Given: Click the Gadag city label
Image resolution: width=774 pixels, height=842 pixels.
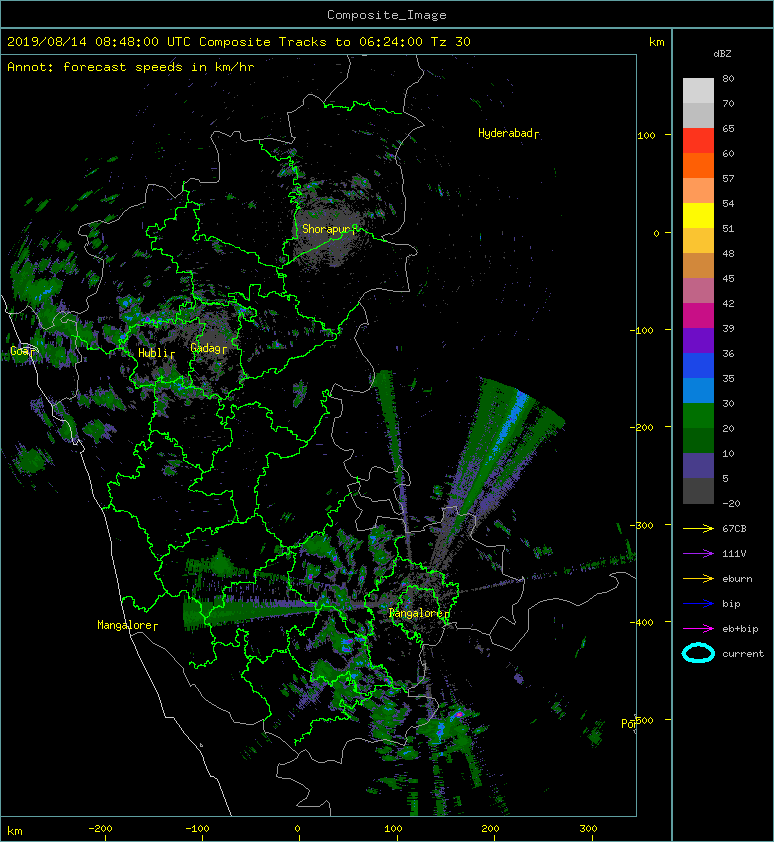Looking at the screenshot, I should pyautogui.click(x=206, y=348).
